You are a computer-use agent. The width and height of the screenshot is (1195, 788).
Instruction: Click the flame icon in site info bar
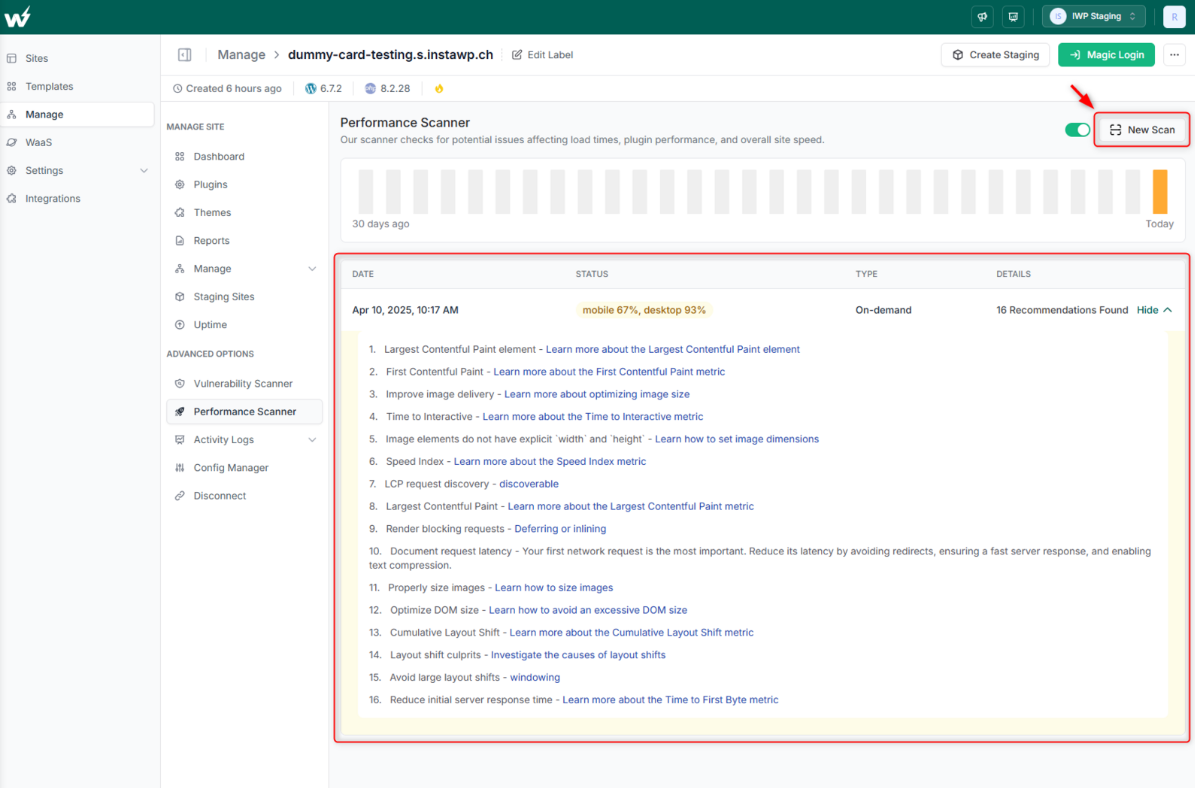coord(439,88)
